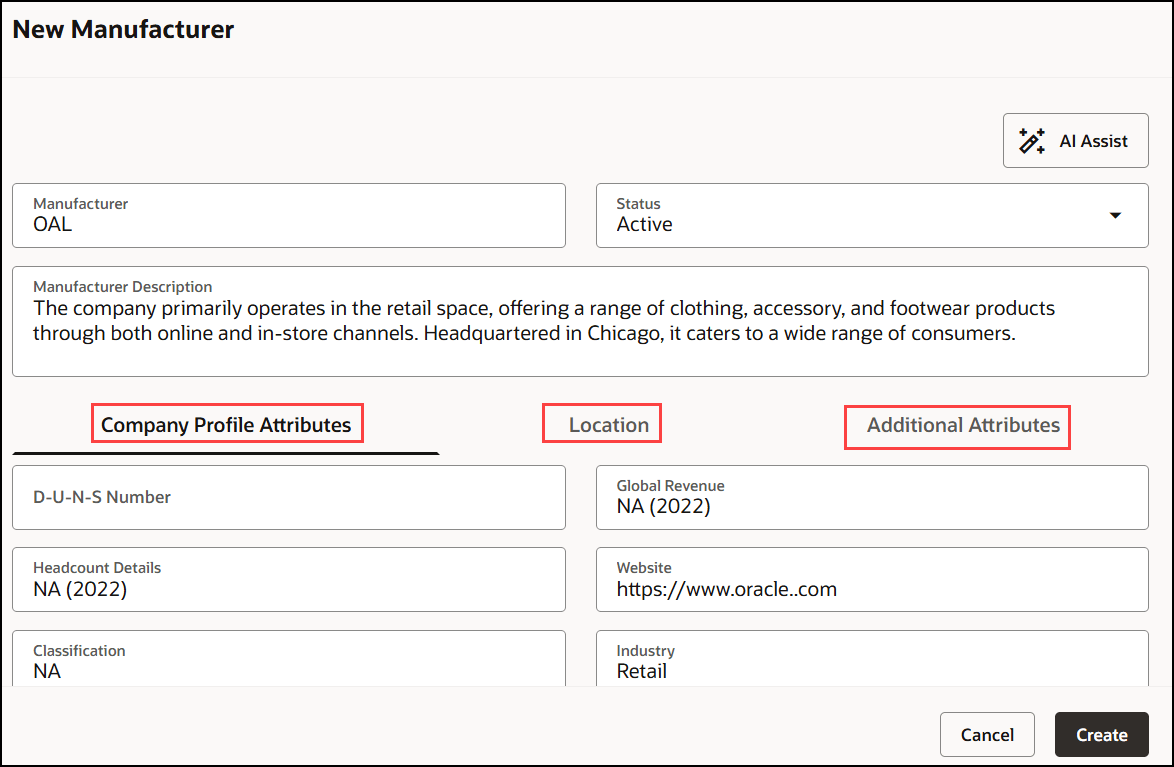Click the Status dropdown arrow
This screenshot has width=1174, height=767.
tap(1113, 215)
